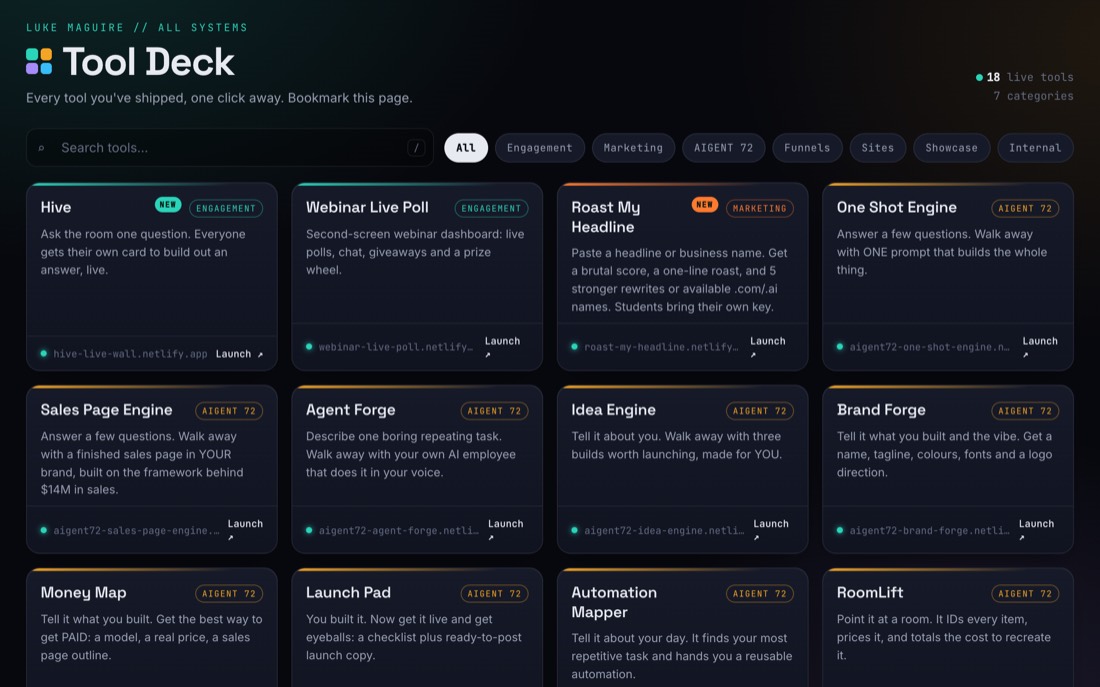Click the LUKE MAGUIRE // ALL SYSTEMS header text
The image size is (1100, 687).
(x=137, y=27)
